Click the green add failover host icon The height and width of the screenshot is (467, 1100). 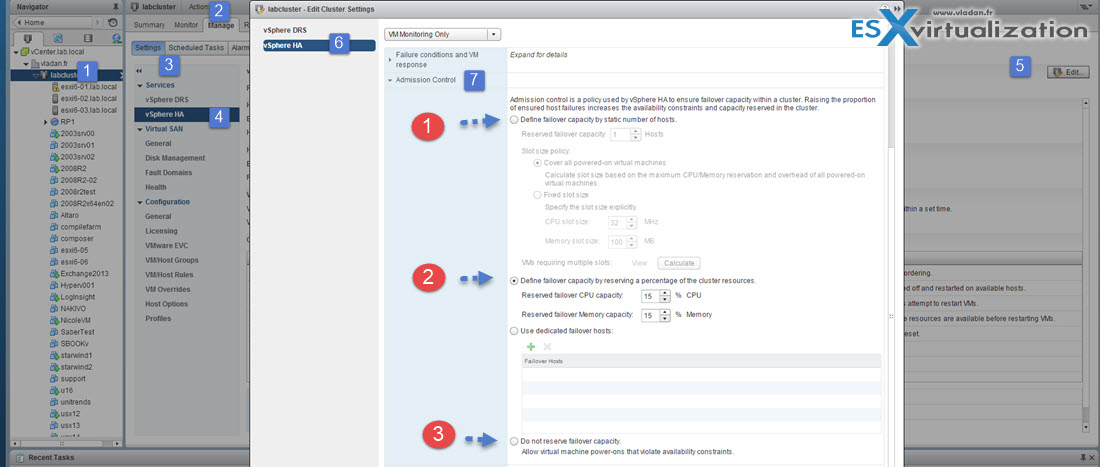[x=530, y=345]
